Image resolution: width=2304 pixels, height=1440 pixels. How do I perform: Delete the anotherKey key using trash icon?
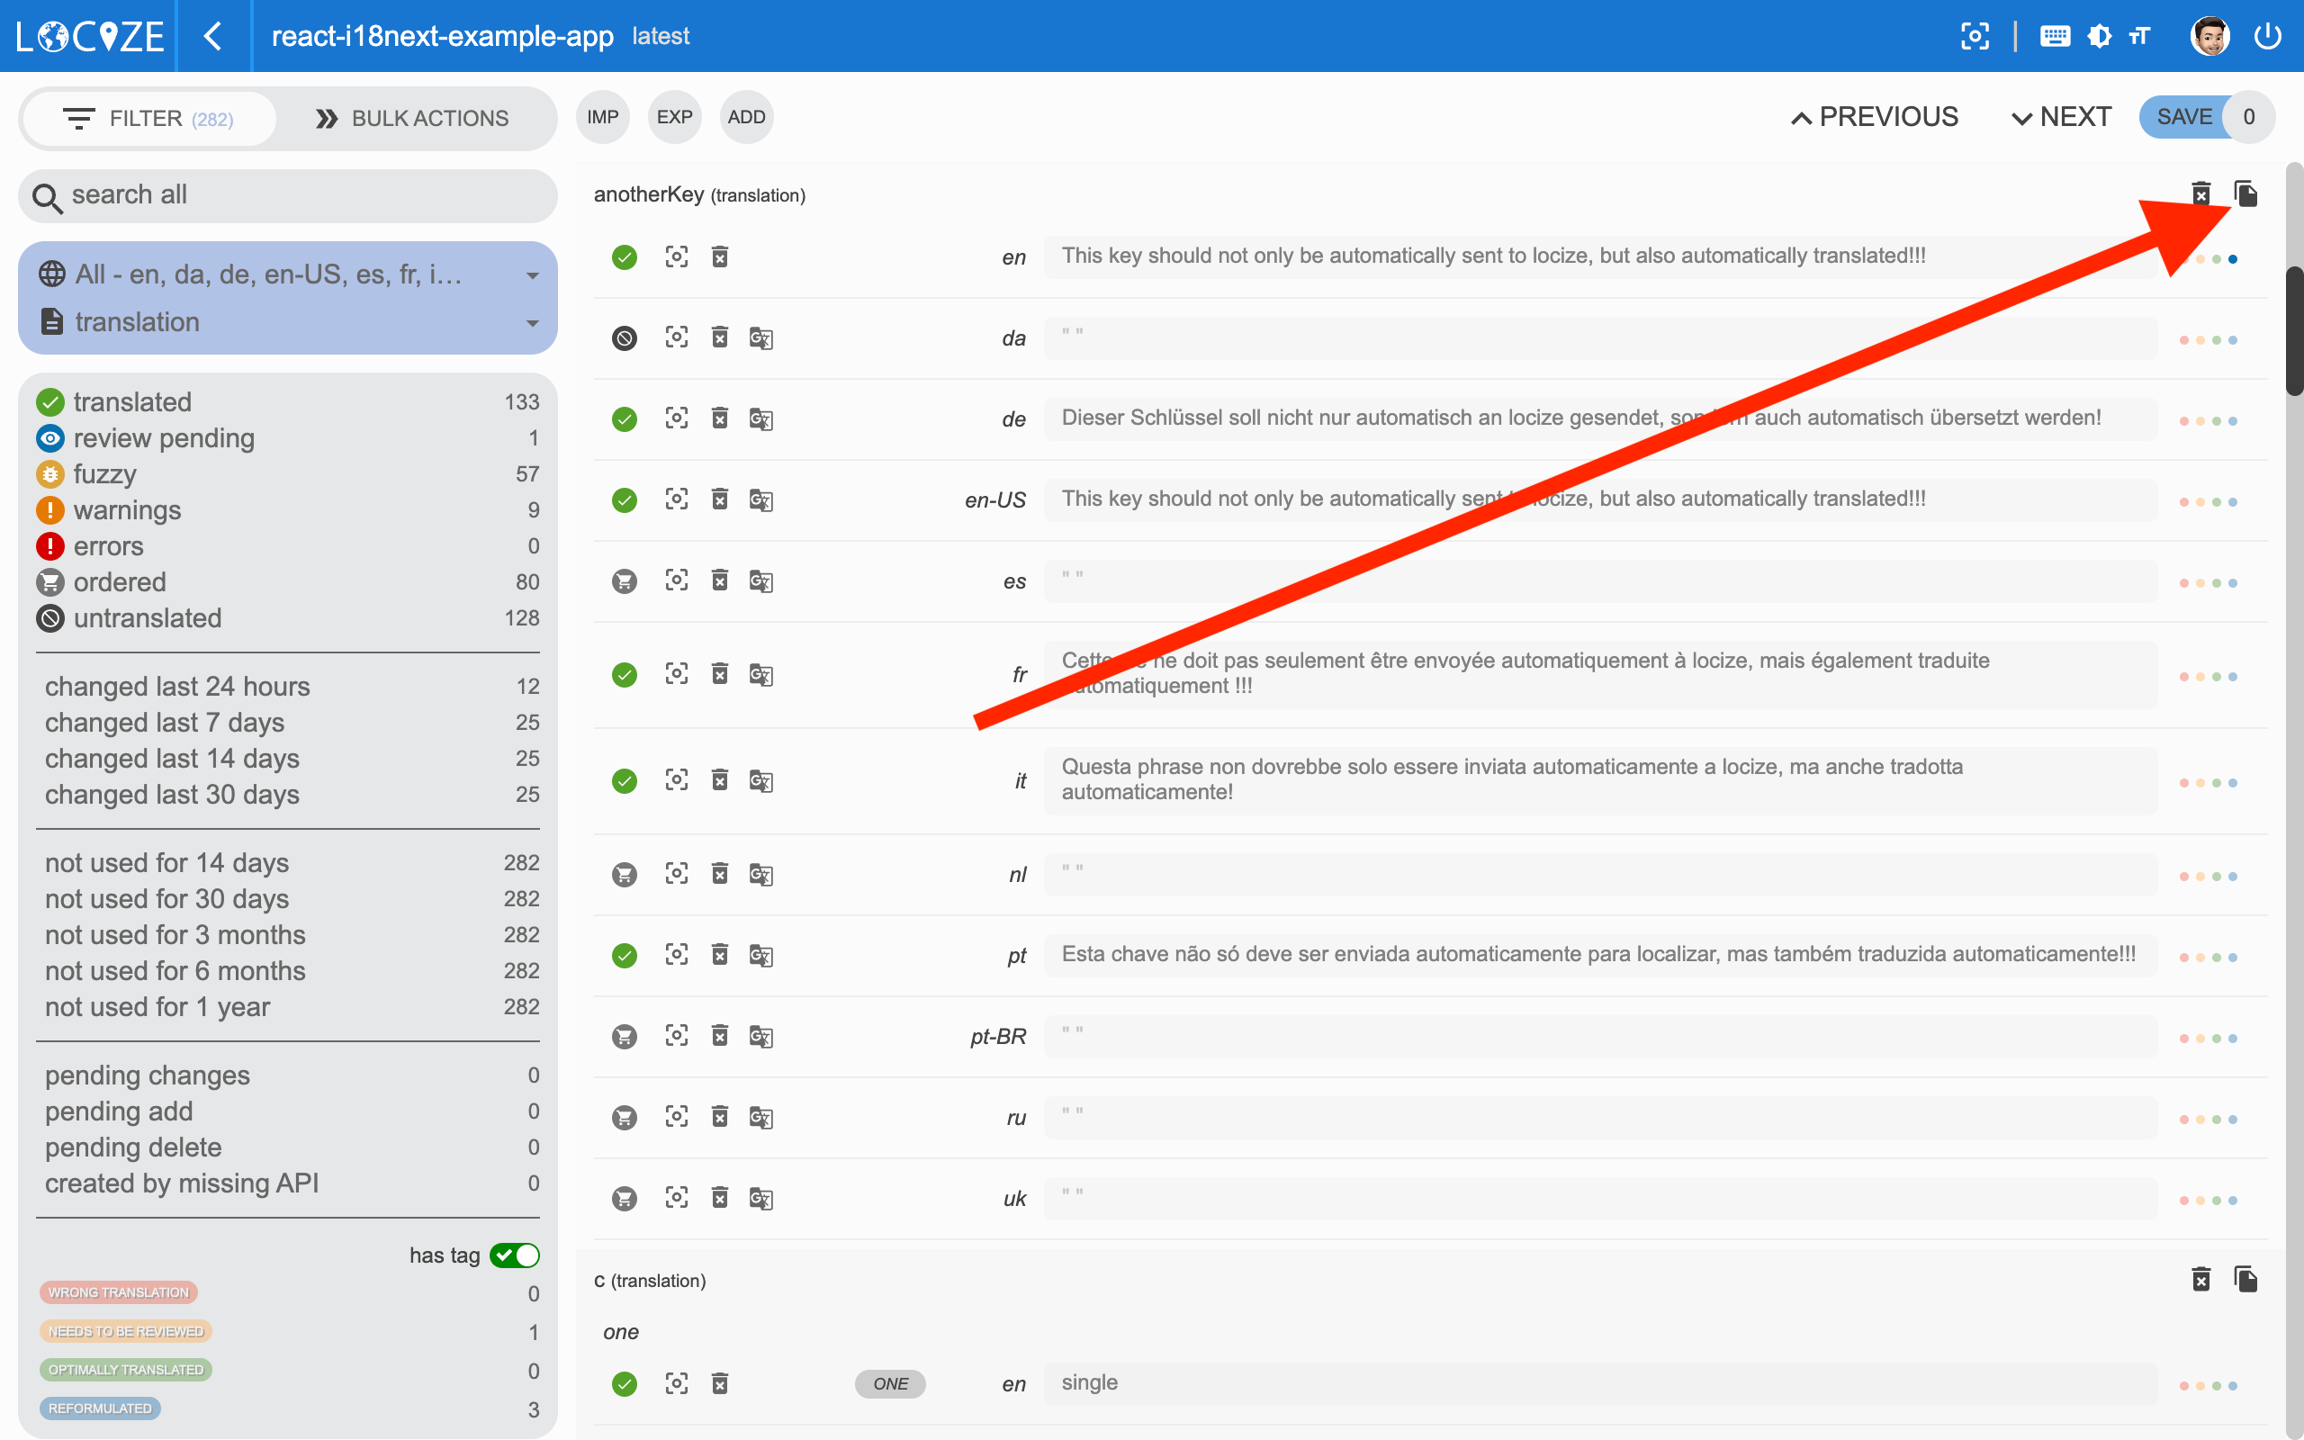click(x=2201, y=194)
